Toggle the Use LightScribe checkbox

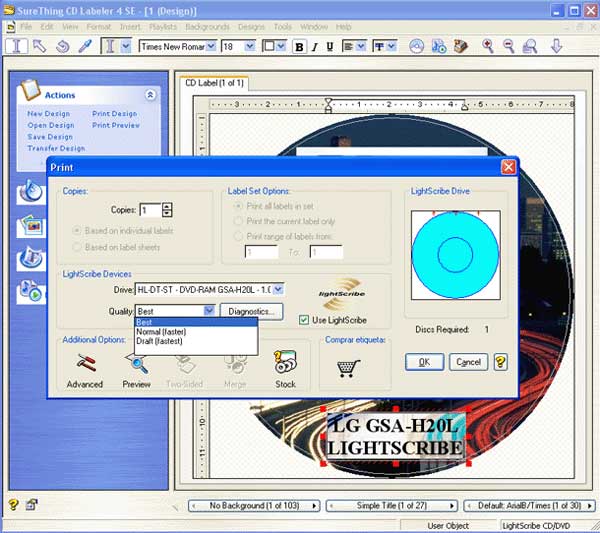click(x=304, y=320)
